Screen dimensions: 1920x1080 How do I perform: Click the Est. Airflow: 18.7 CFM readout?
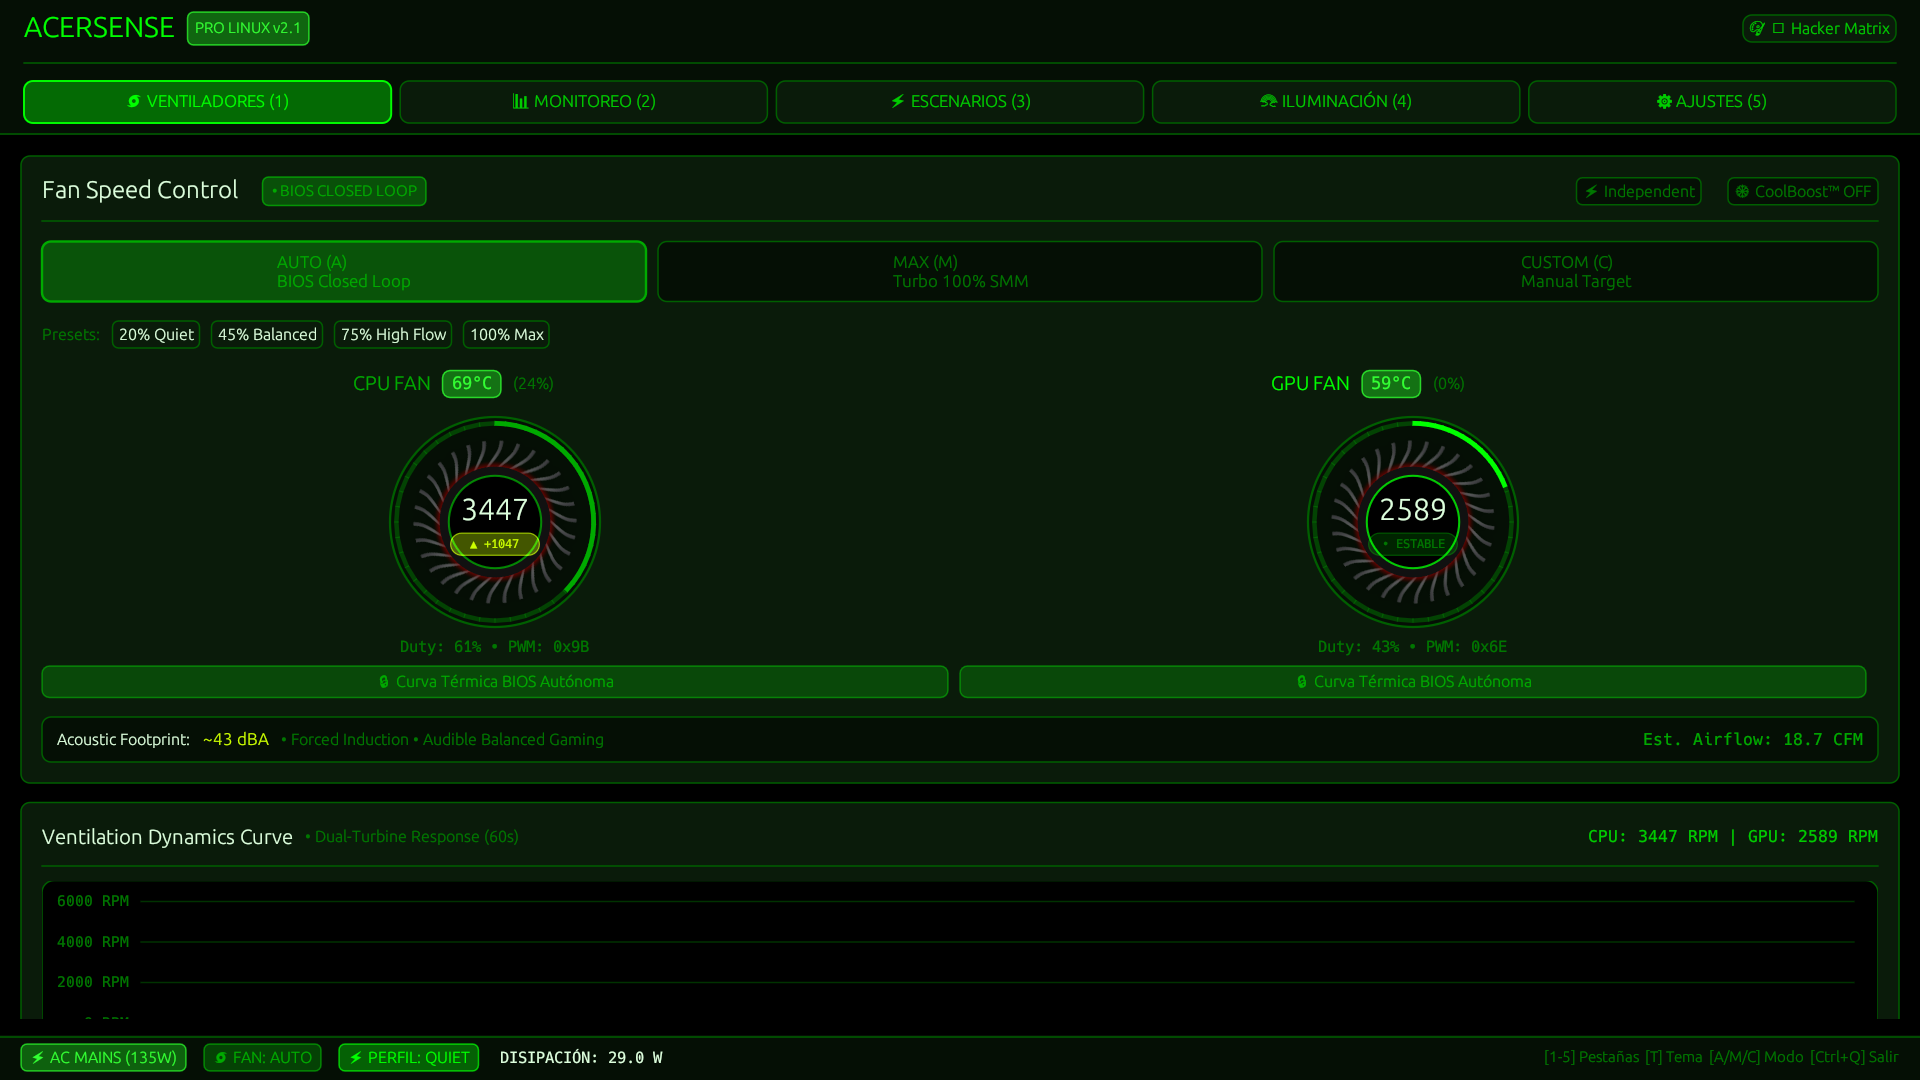(1752, 739)
